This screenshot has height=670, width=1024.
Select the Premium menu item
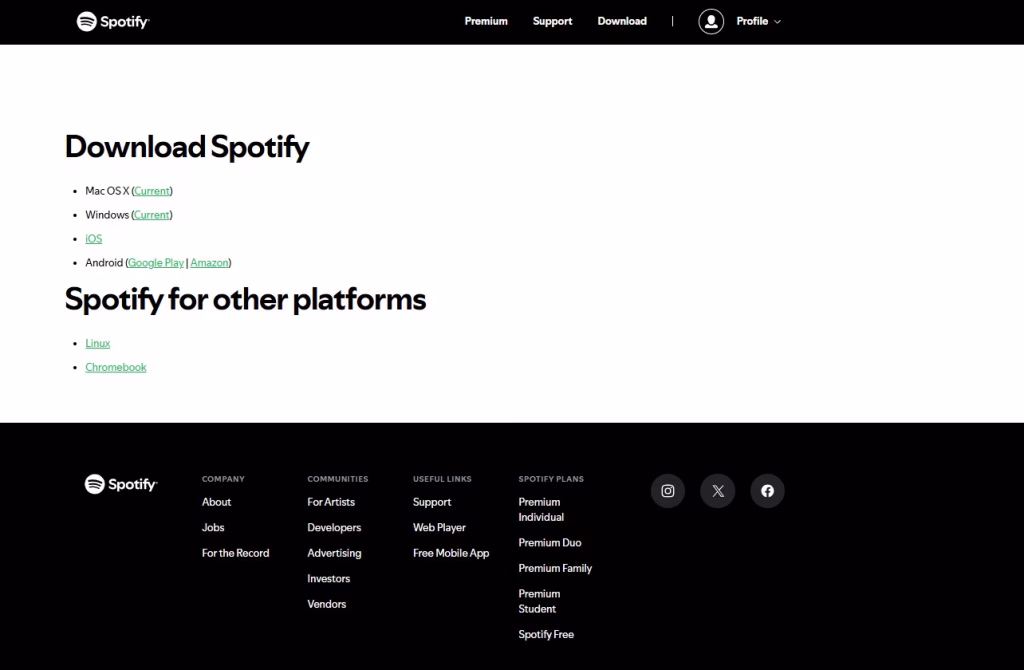486,21
